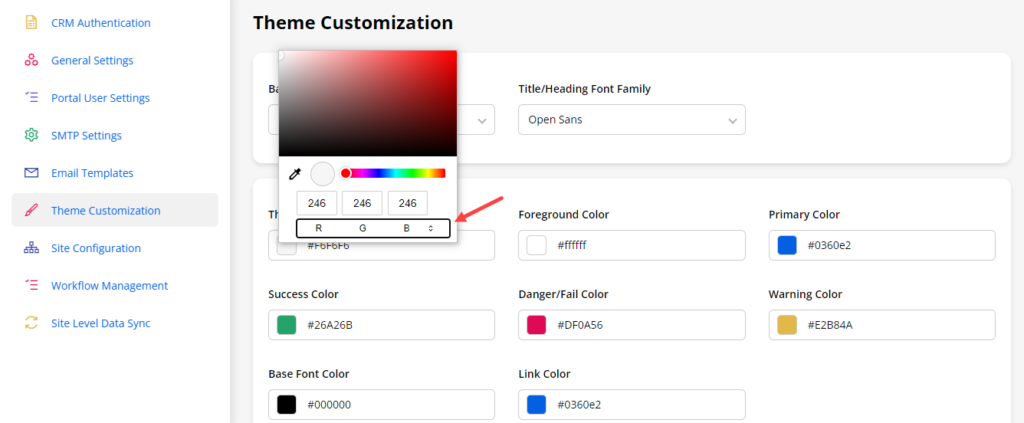The height and width of the screenshot is (423, 1024).
Task: Click the Foreground Color label
Action: point(564,215)
